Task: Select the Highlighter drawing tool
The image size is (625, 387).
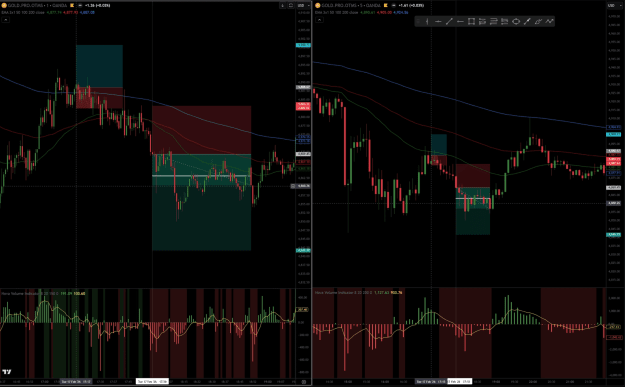Action: coord(538,22)
